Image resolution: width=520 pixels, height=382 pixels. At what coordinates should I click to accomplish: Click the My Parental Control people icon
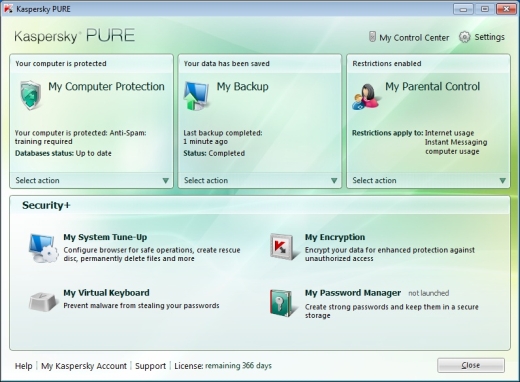(365, 97)
